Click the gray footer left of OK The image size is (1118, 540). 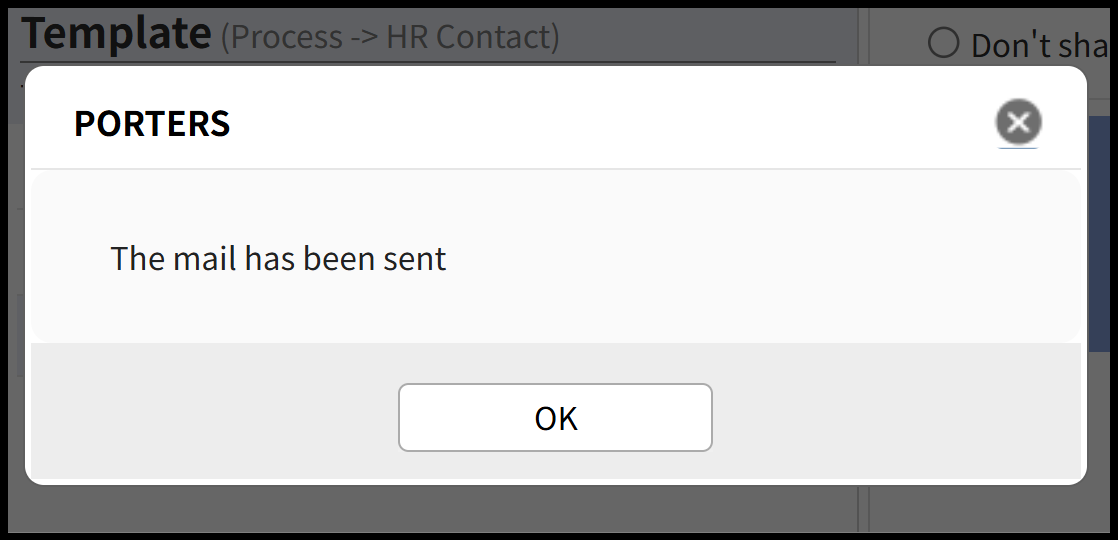tap(215, 418)
